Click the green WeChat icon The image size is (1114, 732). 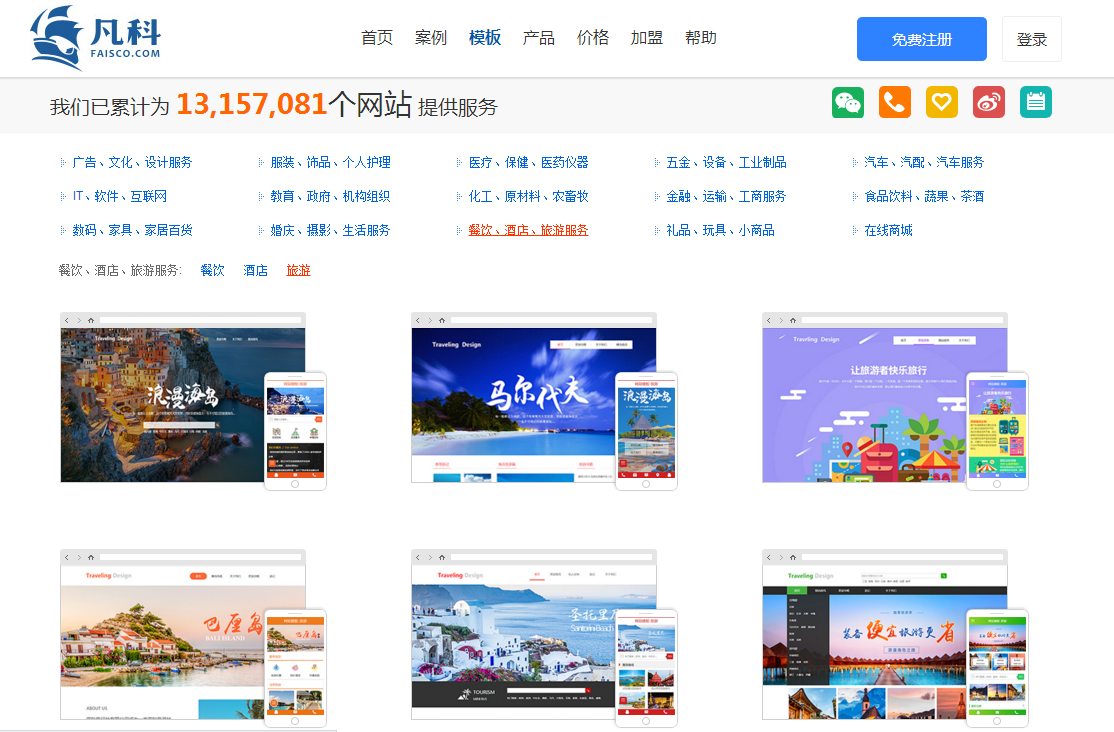(x=848, y=102)
